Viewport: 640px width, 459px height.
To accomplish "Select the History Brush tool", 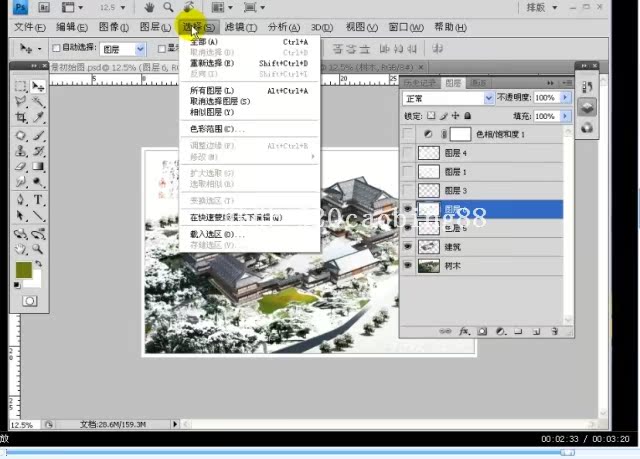I will pyautogui.click(x=38, y=151).
